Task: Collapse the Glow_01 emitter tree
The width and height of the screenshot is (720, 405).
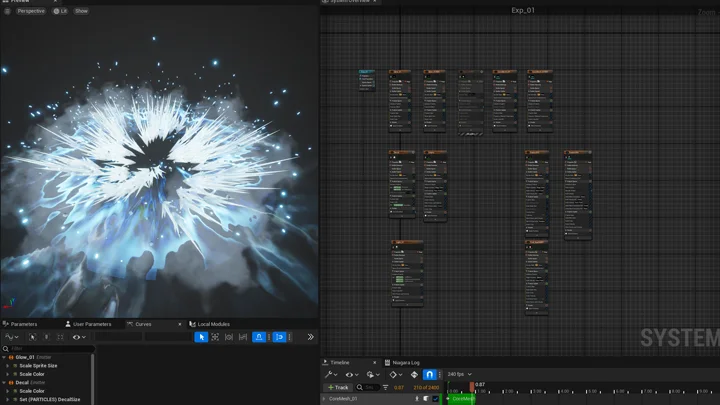Action: pyautogui.click(x=4, y=357)
